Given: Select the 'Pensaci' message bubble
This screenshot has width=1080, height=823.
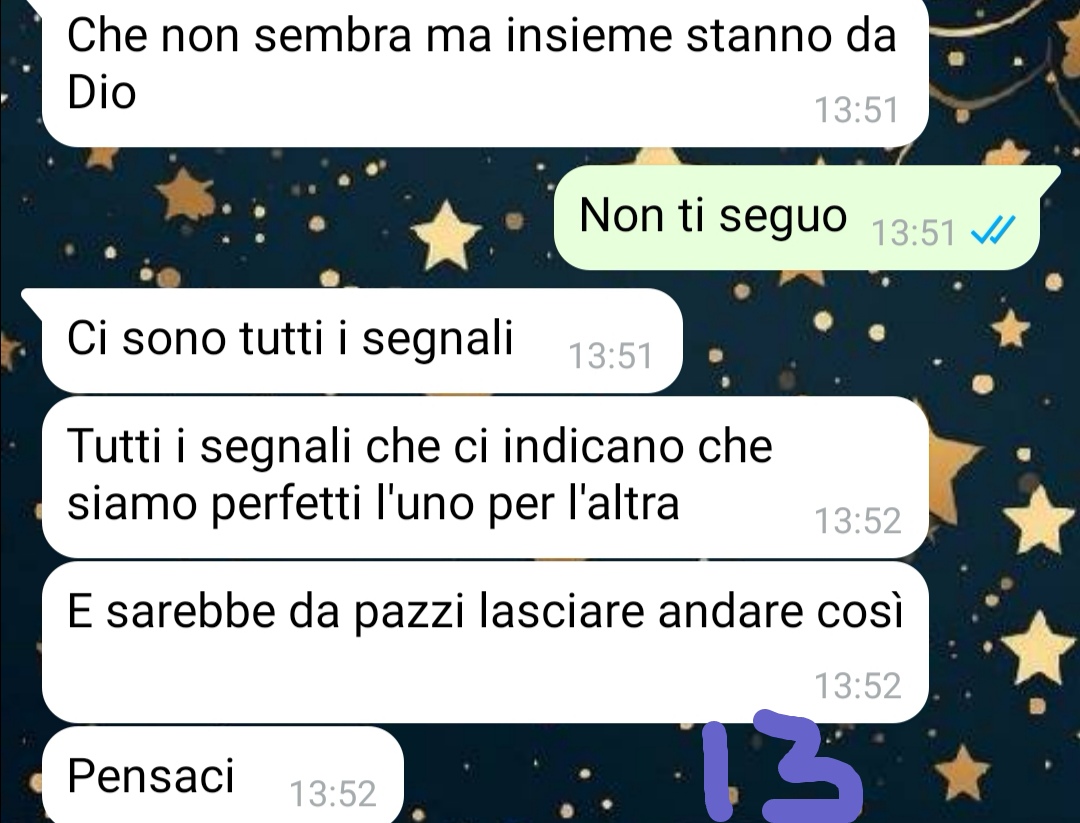Looking at the screenshot, I should pyautogui.click(x=222, y=775).
